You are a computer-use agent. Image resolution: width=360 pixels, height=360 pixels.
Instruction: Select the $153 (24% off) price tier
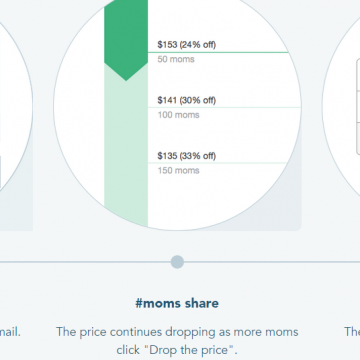(187, 45)
